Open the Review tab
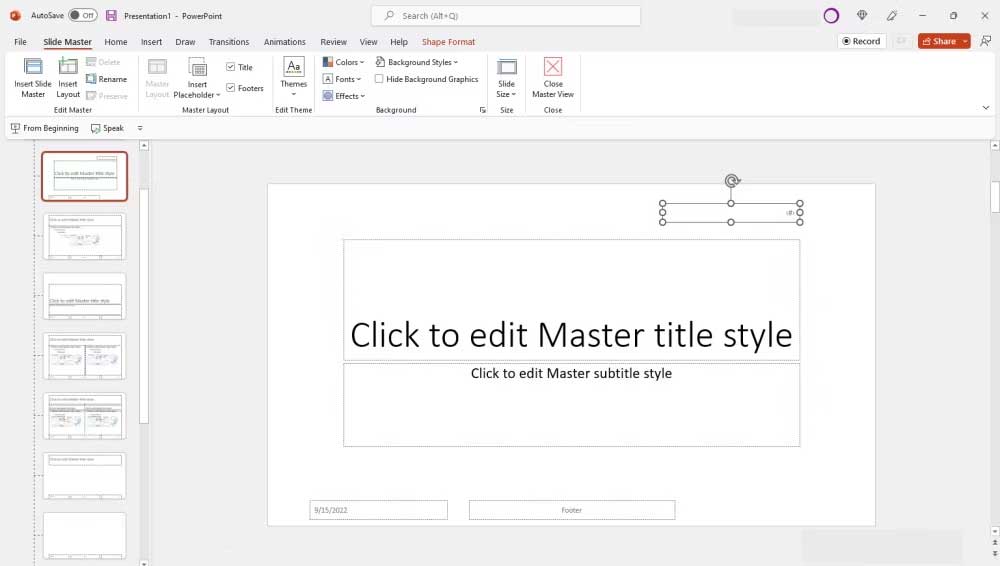The image size is (1000, 566). 334,41
